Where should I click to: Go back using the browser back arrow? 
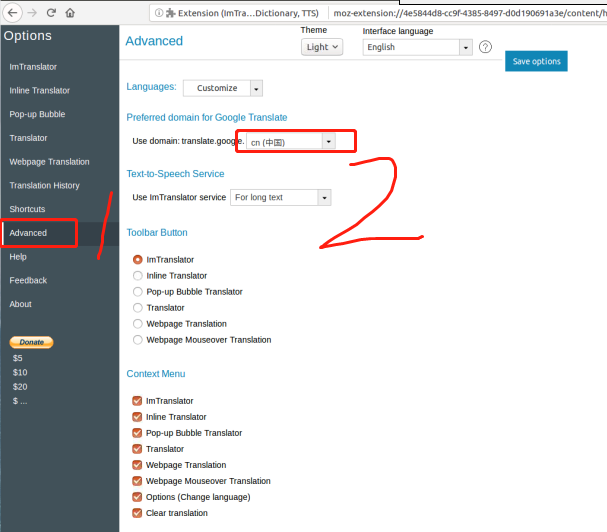[x=12, y=13]
